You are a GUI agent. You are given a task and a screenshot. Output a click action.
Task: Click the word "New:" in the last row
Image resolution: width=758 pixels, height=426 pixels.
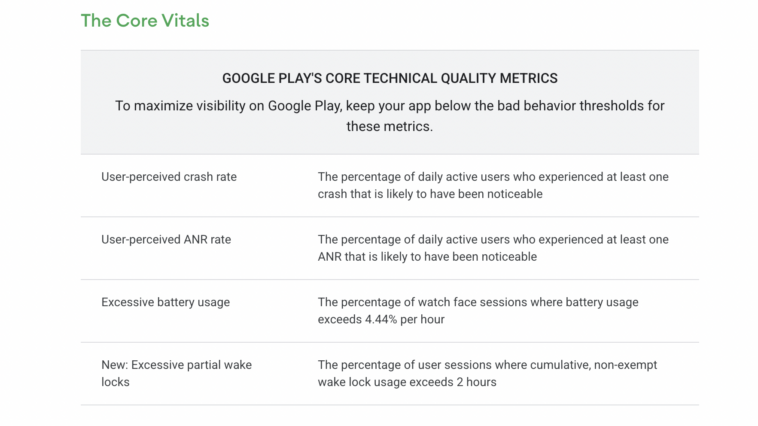pos(117,365)
